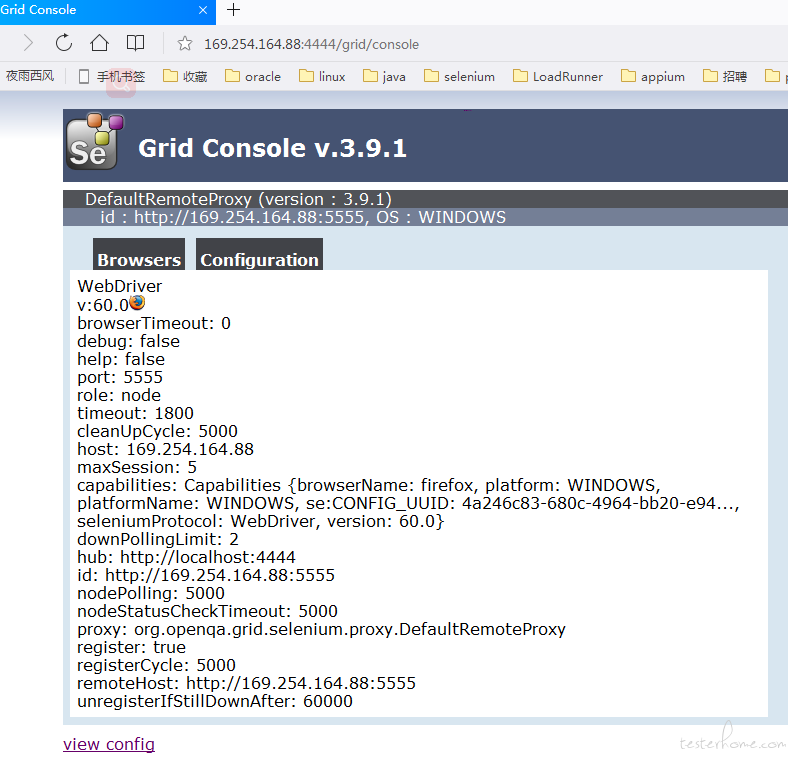Select DefaultRemoteProxy (version : 3.9.1) text
This screenshot has height=760, width=788.
[x=238, y=200]
